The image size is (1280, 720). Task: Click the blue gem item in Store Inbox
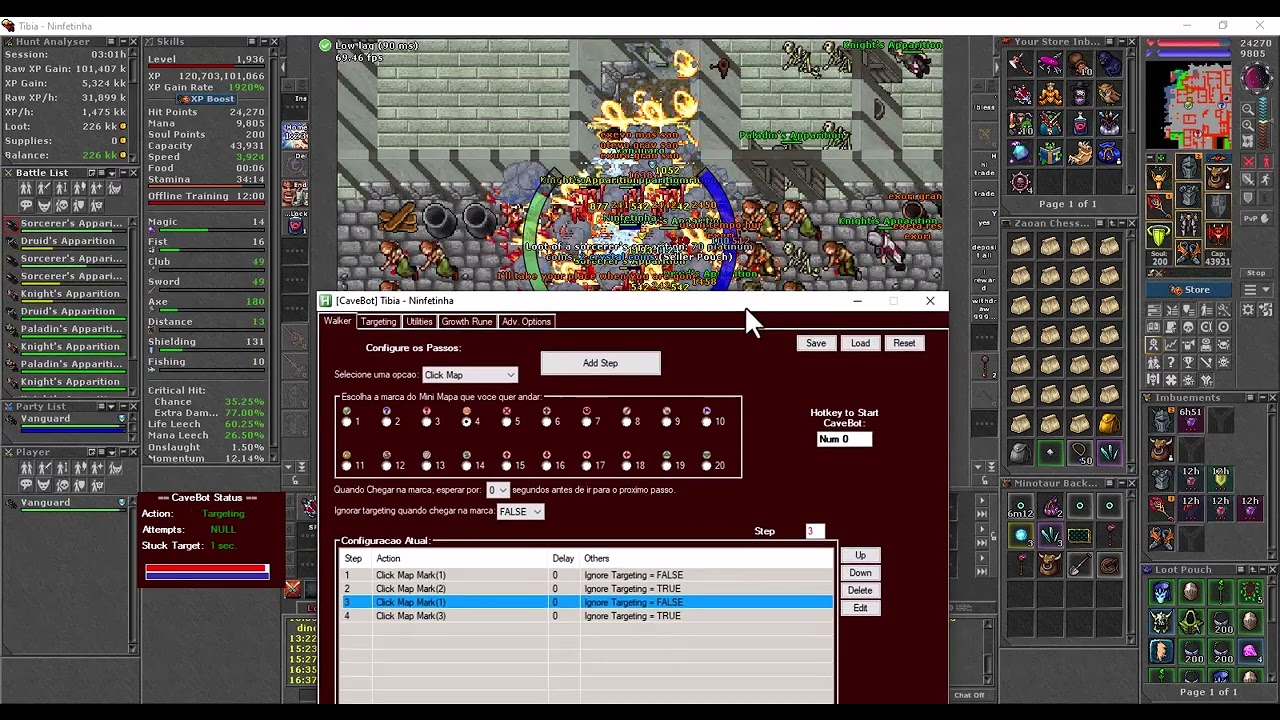click(x=1020, y=152)
